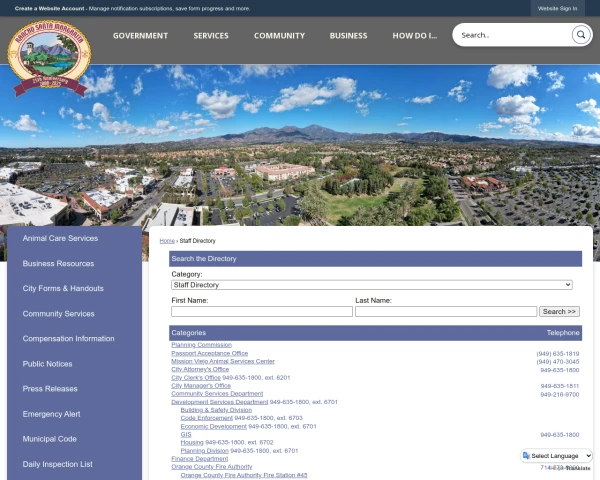Click the Last Name input field
Image resolution: width=600 pixels, height=480 pixels.
click(445, 312)
